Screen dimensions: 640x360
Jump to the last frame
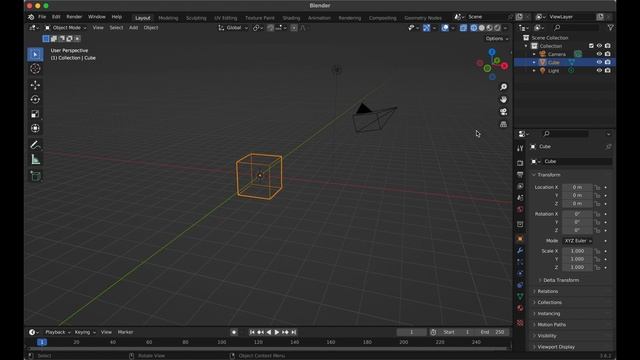pyautogui.click(x=293, y=332)
